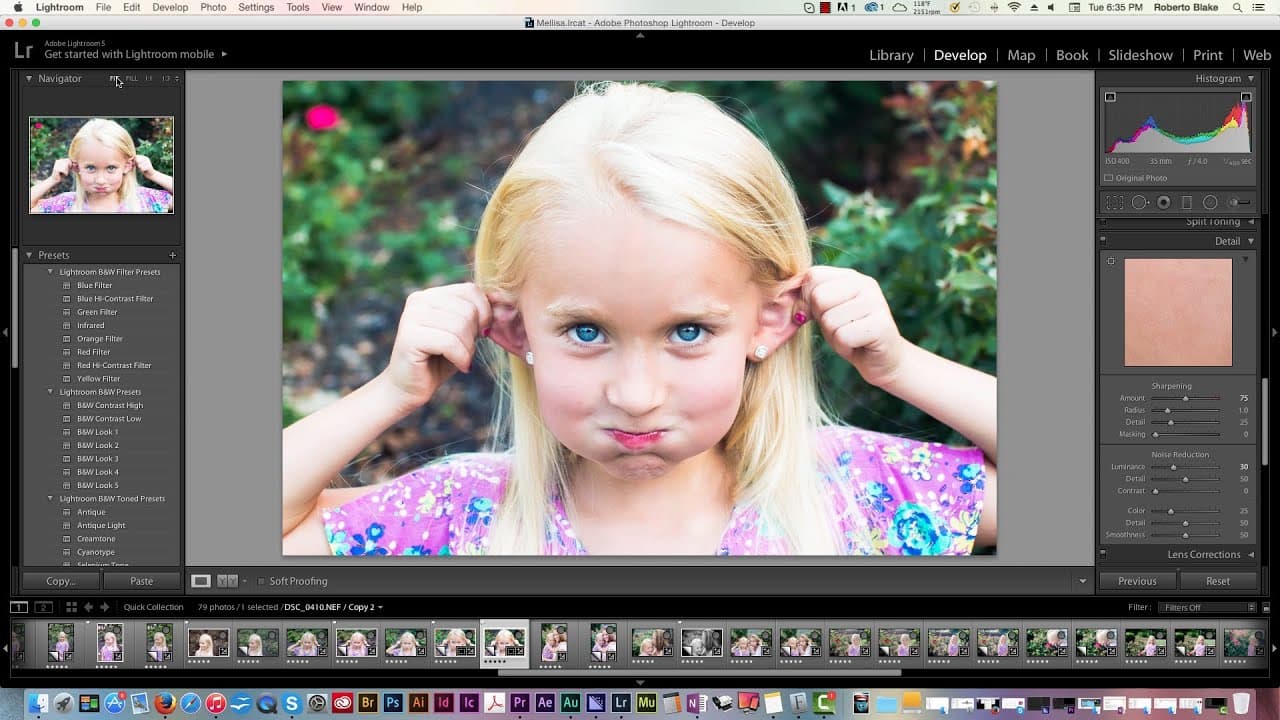
Task: Select the Spot Removal tool
Action: point(1139,202)
